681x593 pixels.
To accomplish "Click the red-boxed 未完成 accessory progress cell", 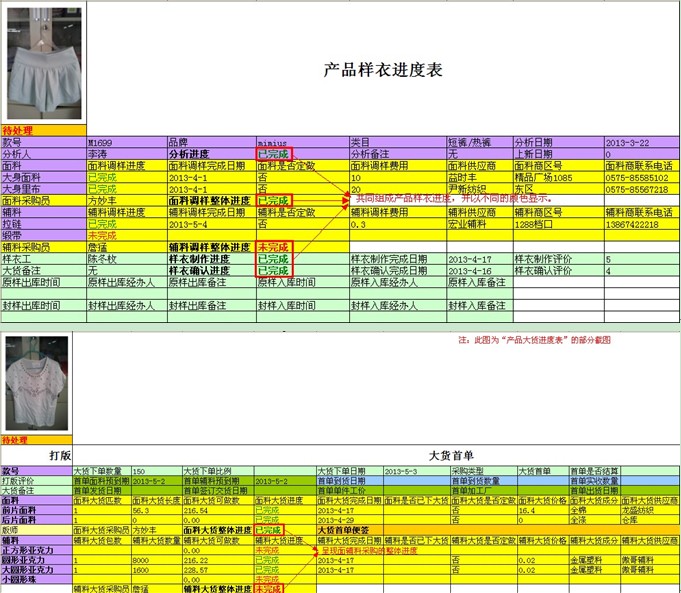I will (274, 246).
